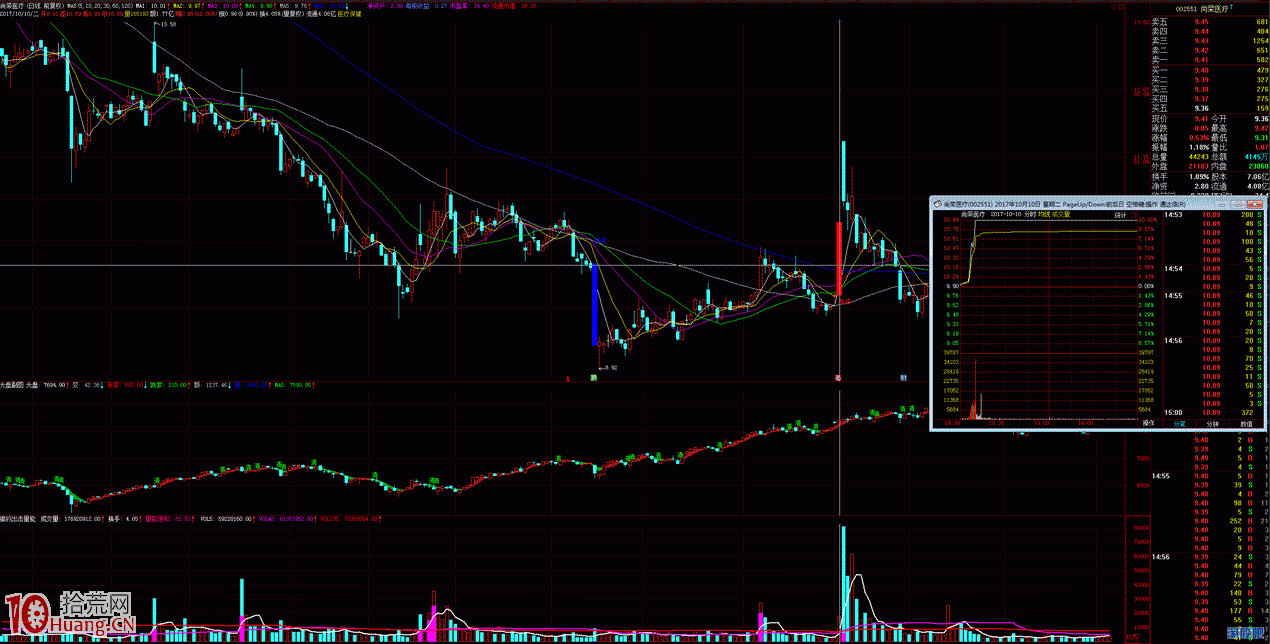
Task: Toggle the small square box beside 统计
Action: tap(1134, 215)
